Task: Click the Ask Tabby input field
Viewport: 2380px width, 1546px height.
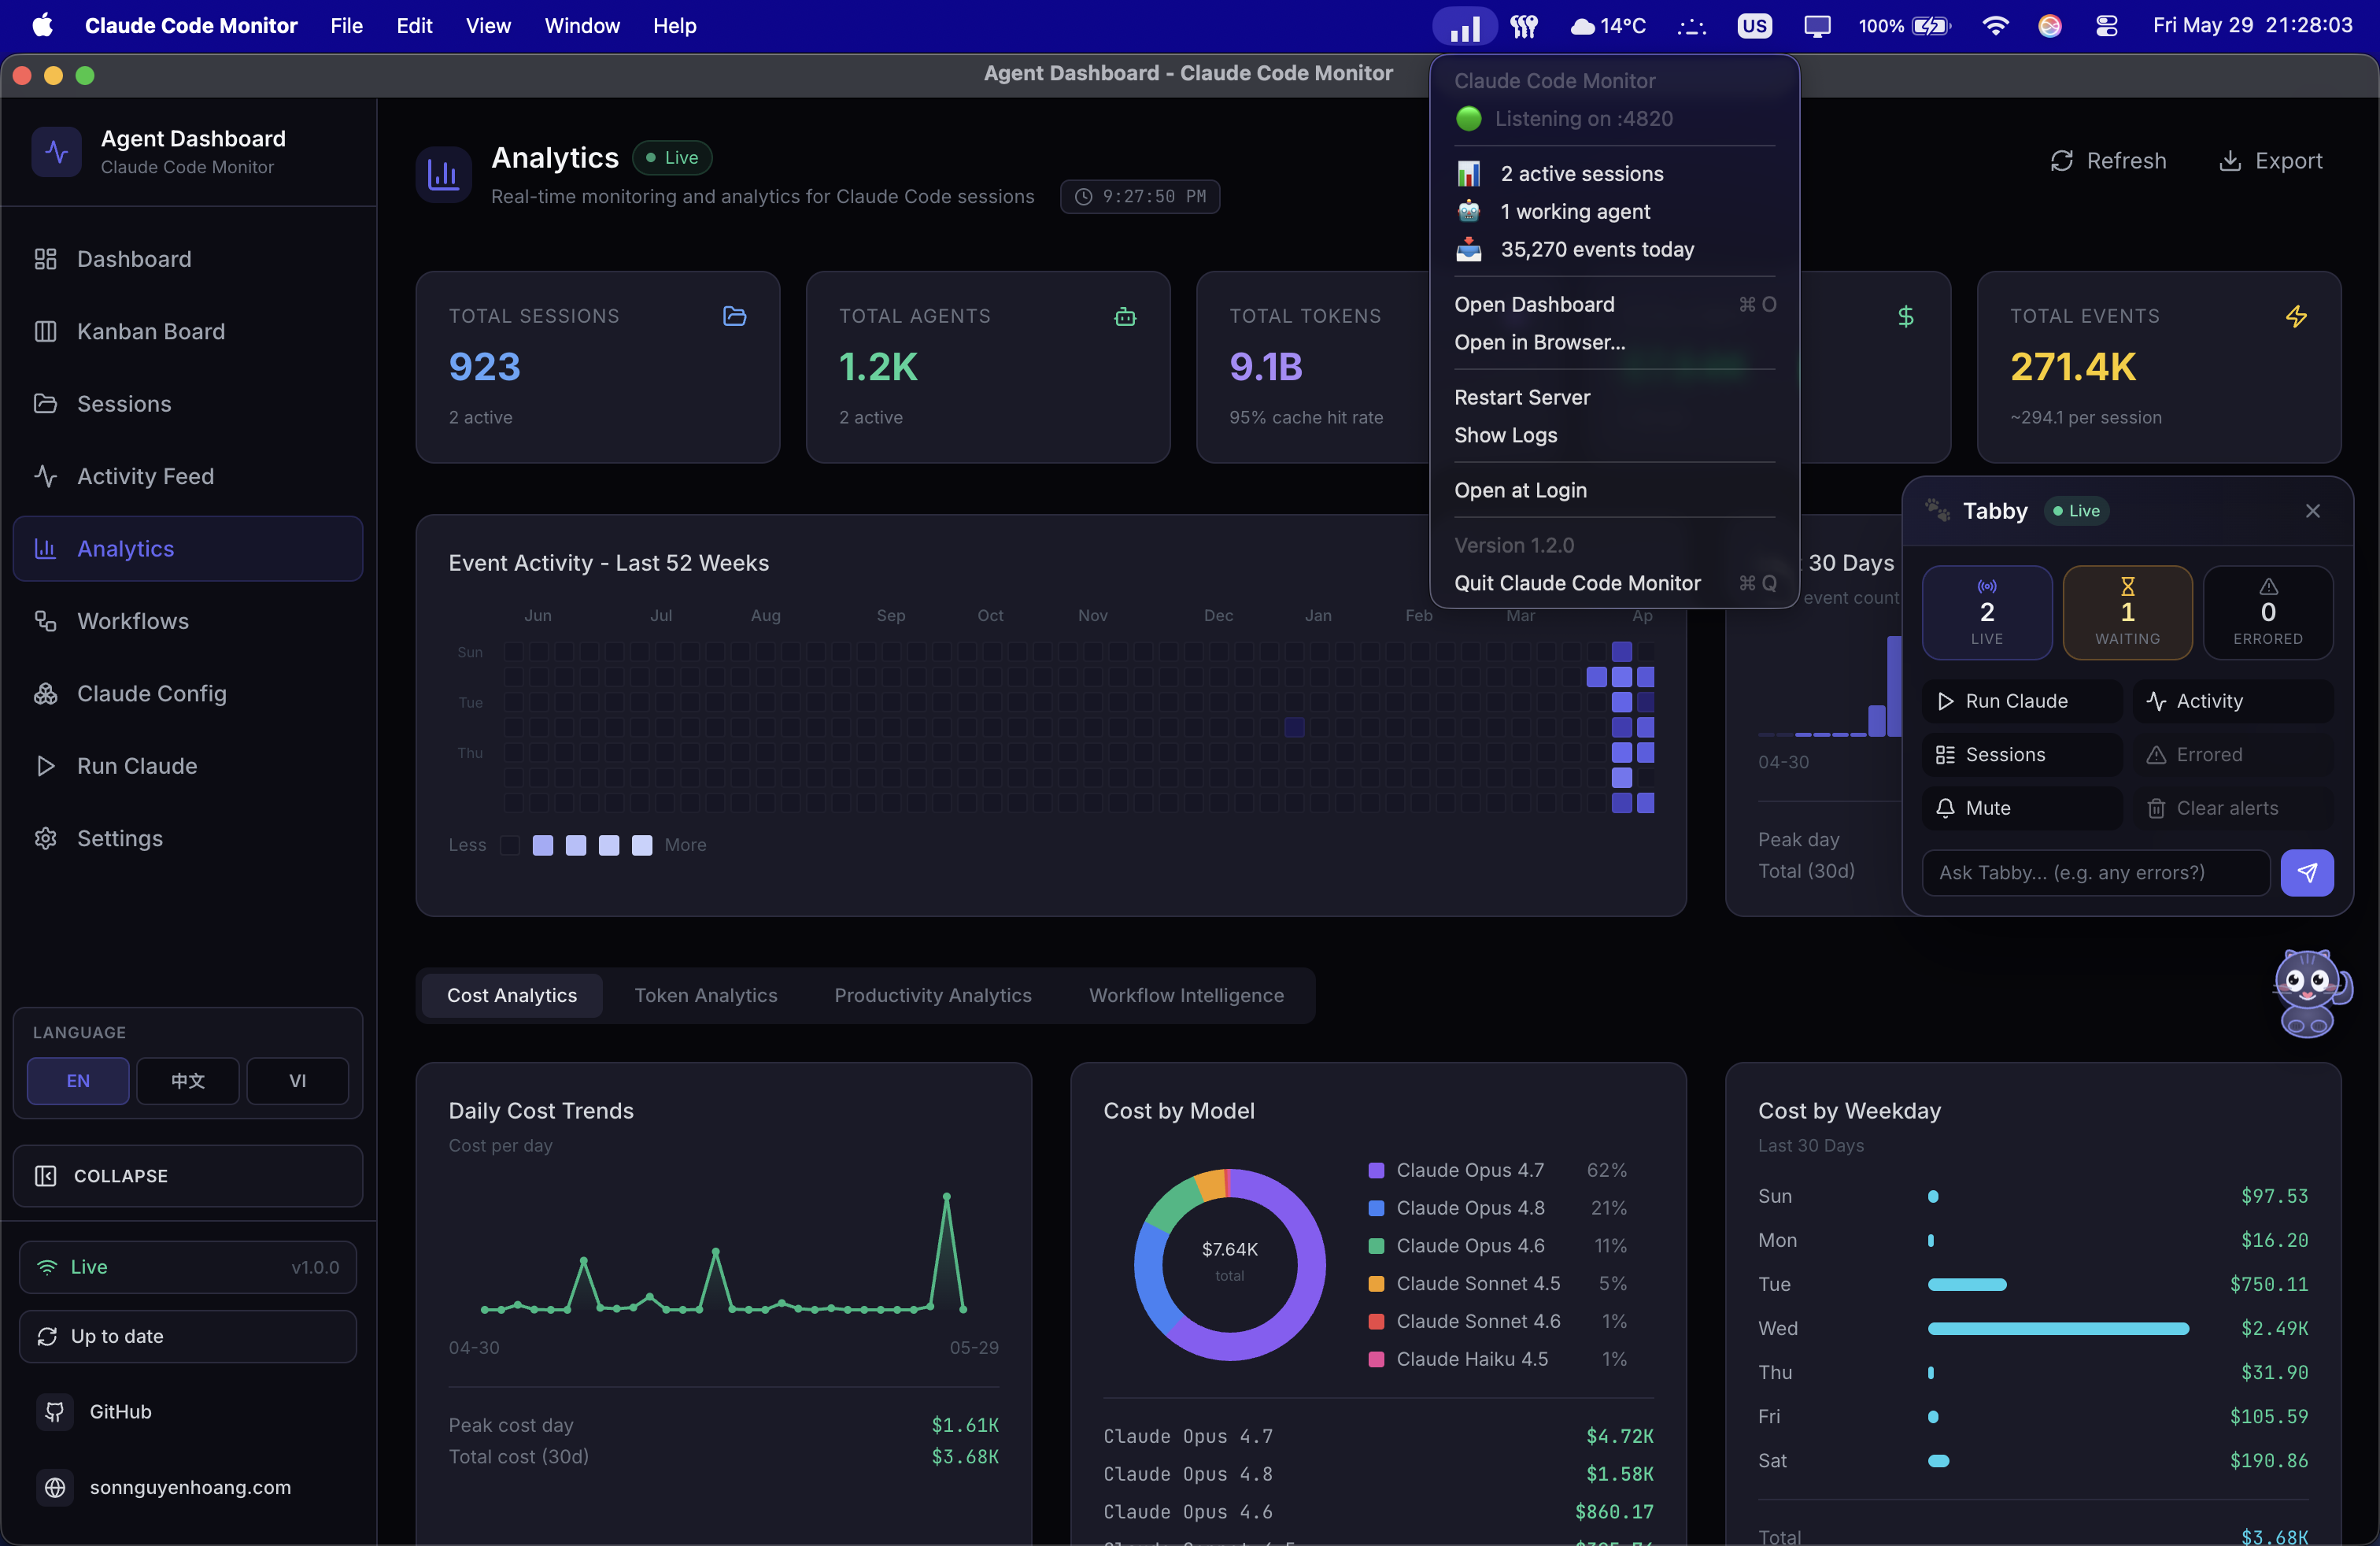Action: [x=2095, y=872]
